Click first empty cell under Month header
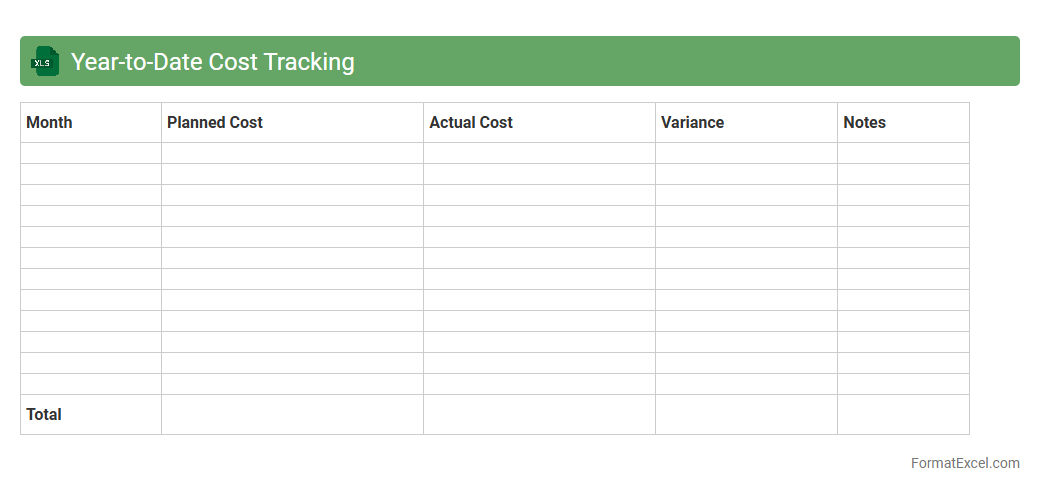The height and width of the screenshot is (492, 1040). (91, 153)
